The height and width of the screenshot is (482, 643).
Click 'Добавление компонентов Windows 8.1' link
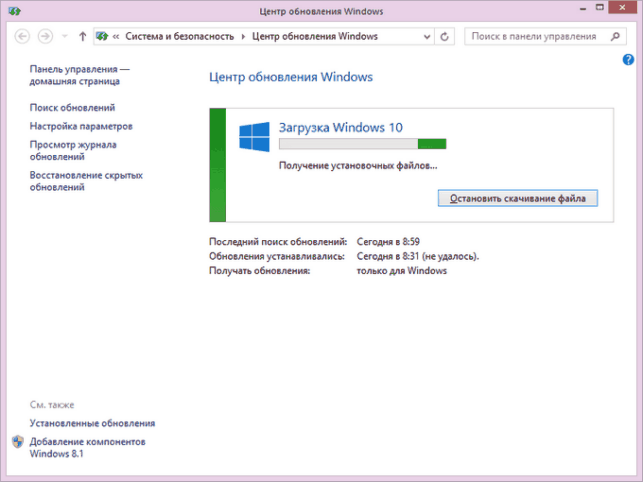(x=87, y=448)
